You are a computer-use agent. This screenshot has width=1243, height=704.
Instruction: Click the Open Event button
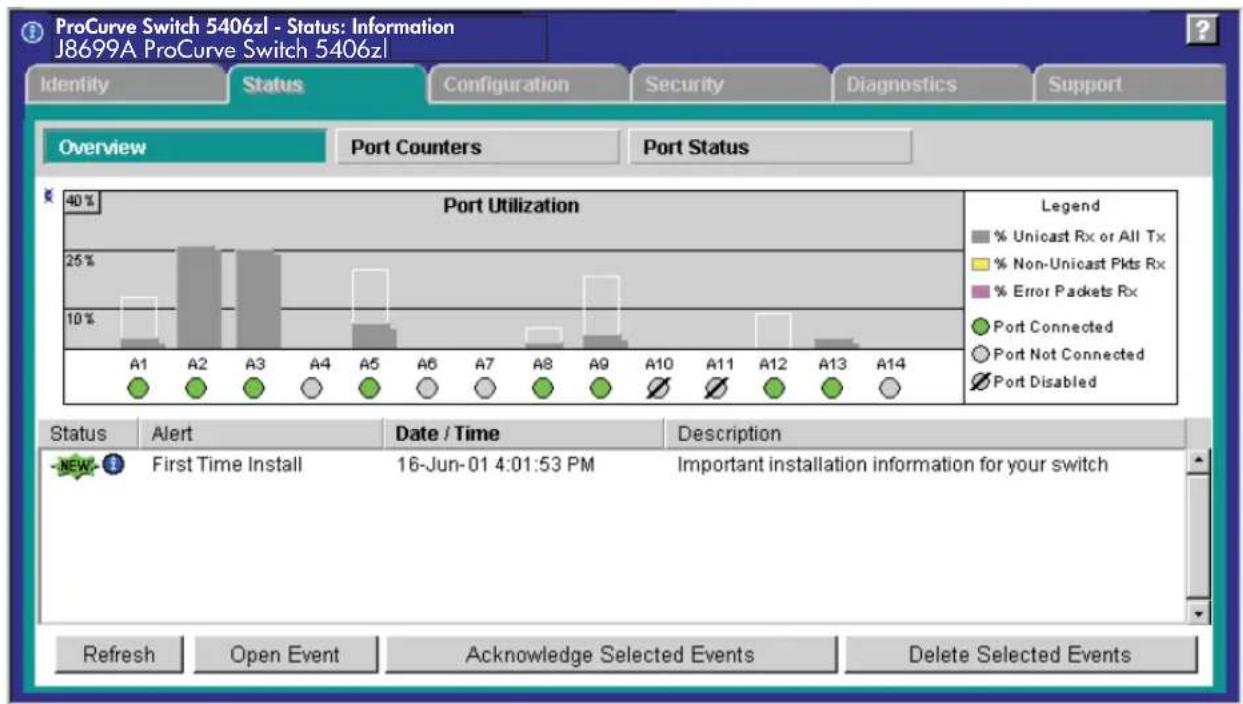285,656
